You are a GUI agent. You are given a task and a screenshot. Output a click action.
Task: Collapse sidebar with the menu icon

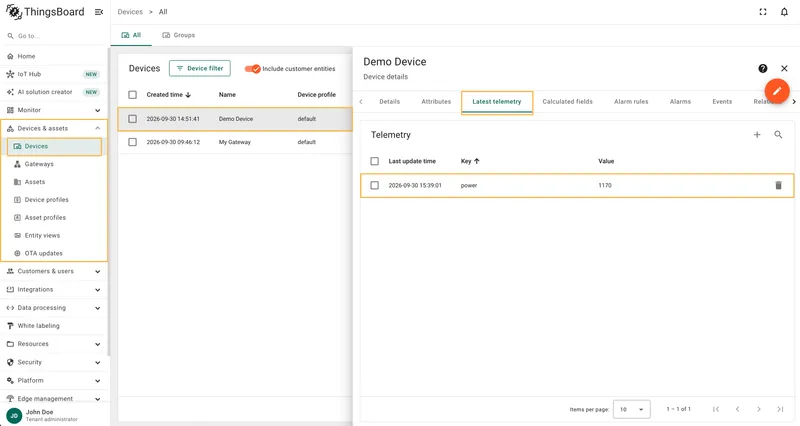click(99, 12)
